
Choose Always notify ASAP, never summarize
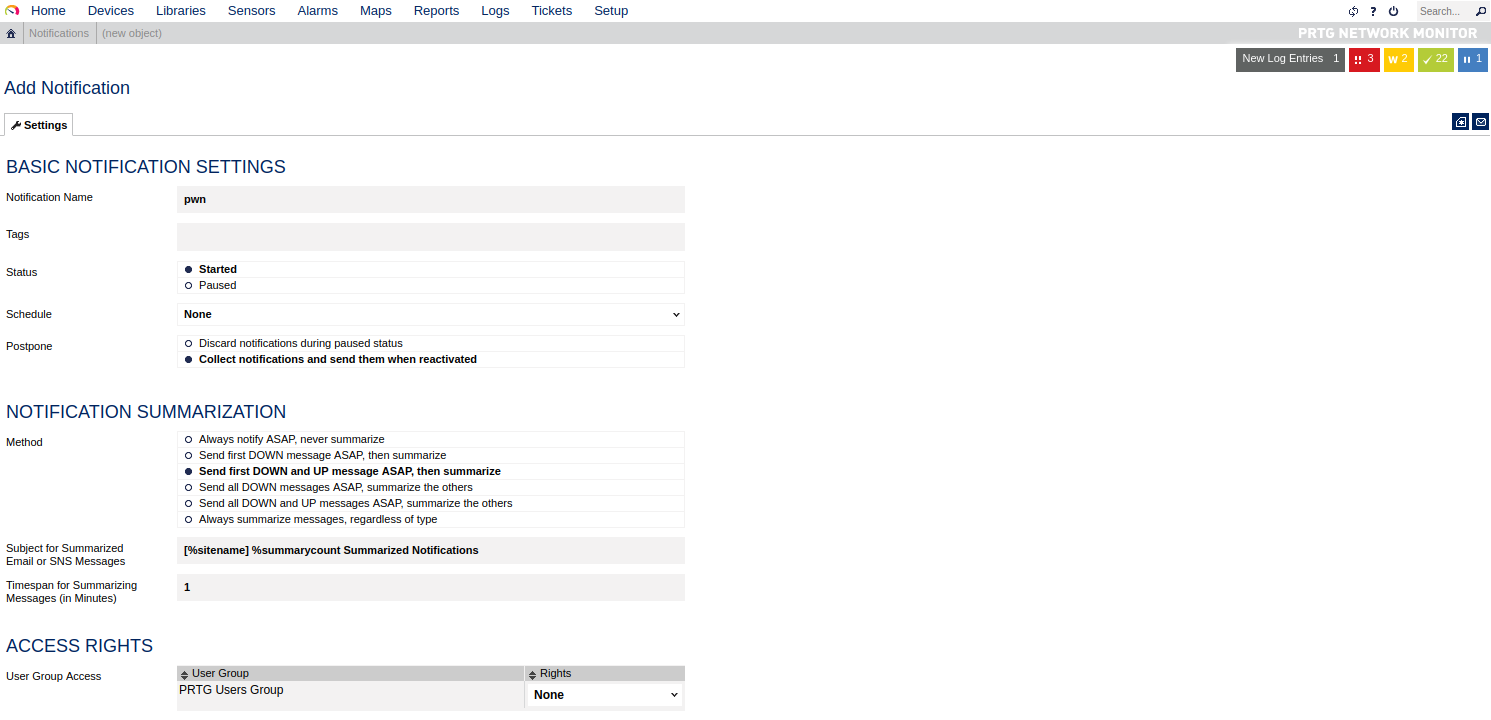tap(189, 440)
